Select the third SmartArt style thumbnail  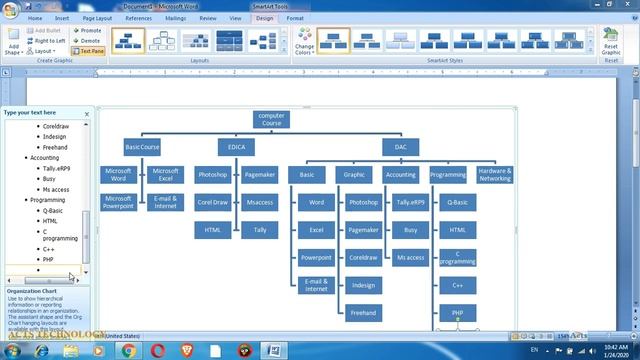tap(400, 41)
